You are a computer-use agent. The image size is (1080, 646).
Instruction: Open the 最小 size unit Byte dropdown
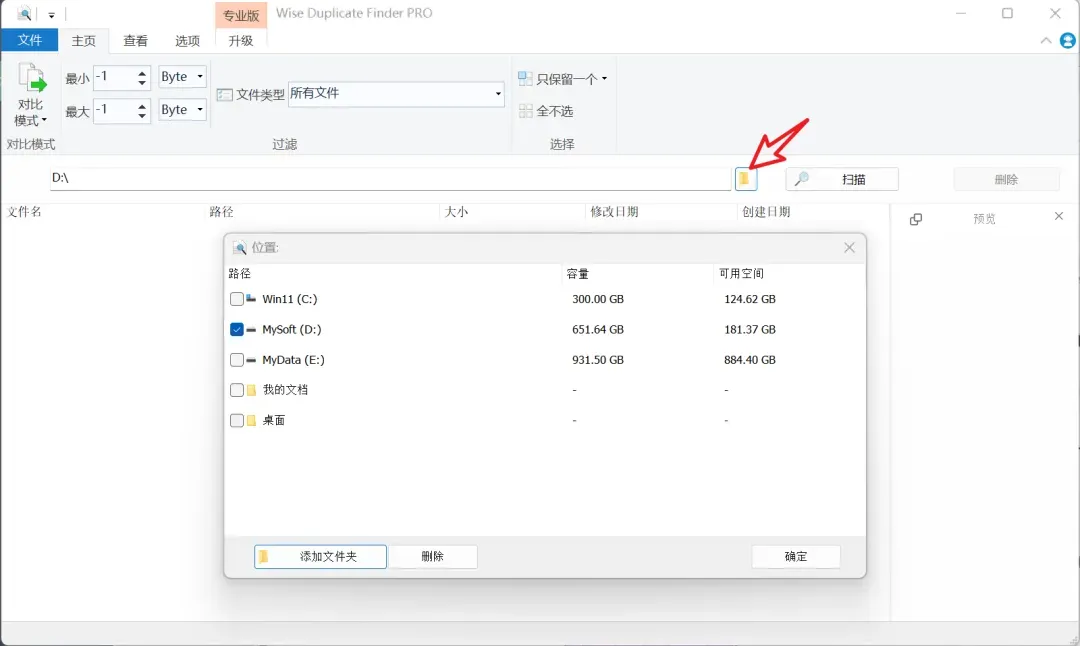[182, 76]
